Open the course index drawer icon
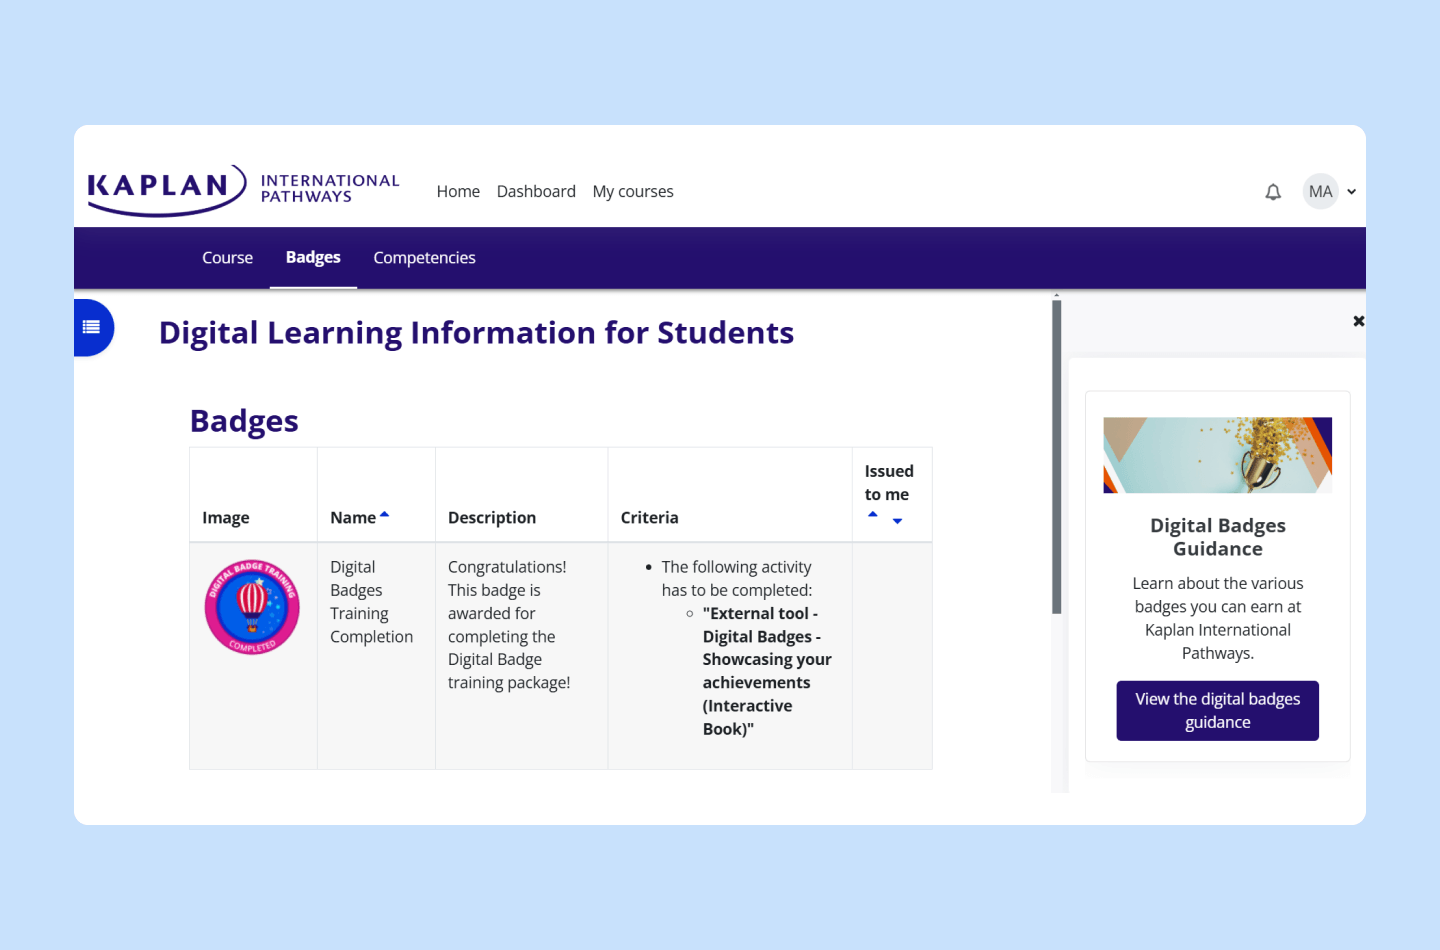 pyautogui.click(x=92, y=327)
